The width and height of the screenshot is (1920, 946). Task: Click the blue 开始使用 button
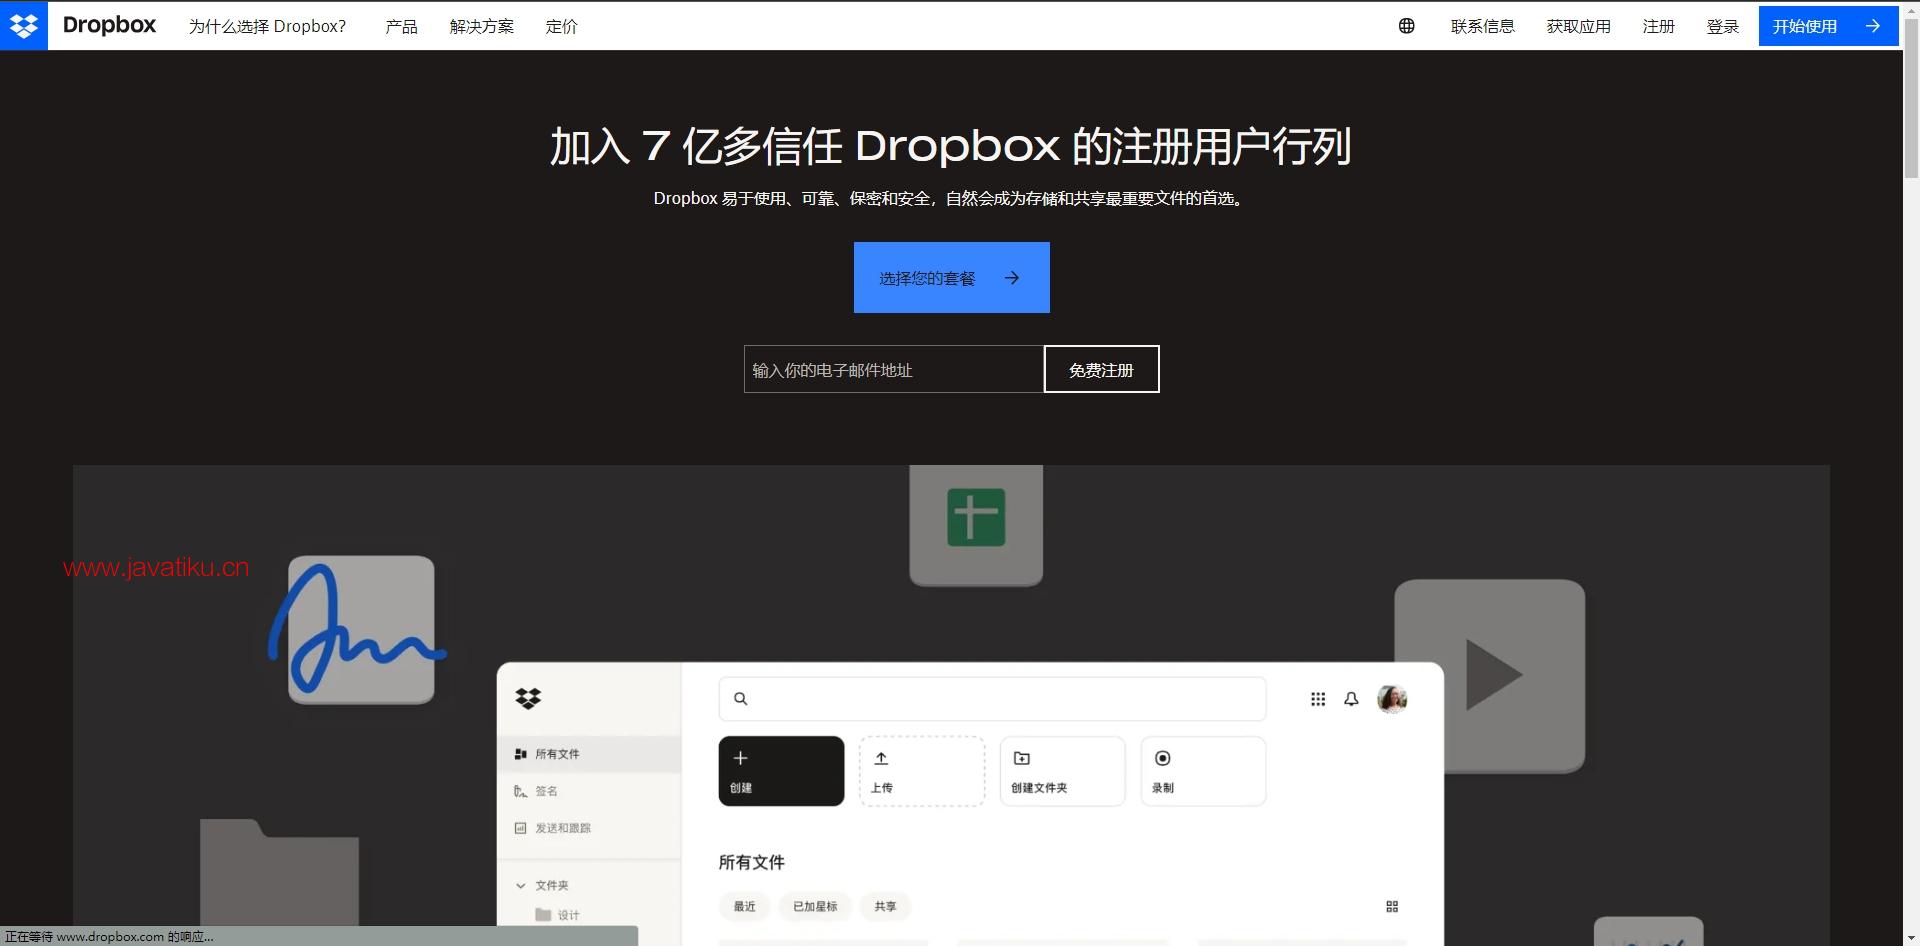coord(1828,26)
